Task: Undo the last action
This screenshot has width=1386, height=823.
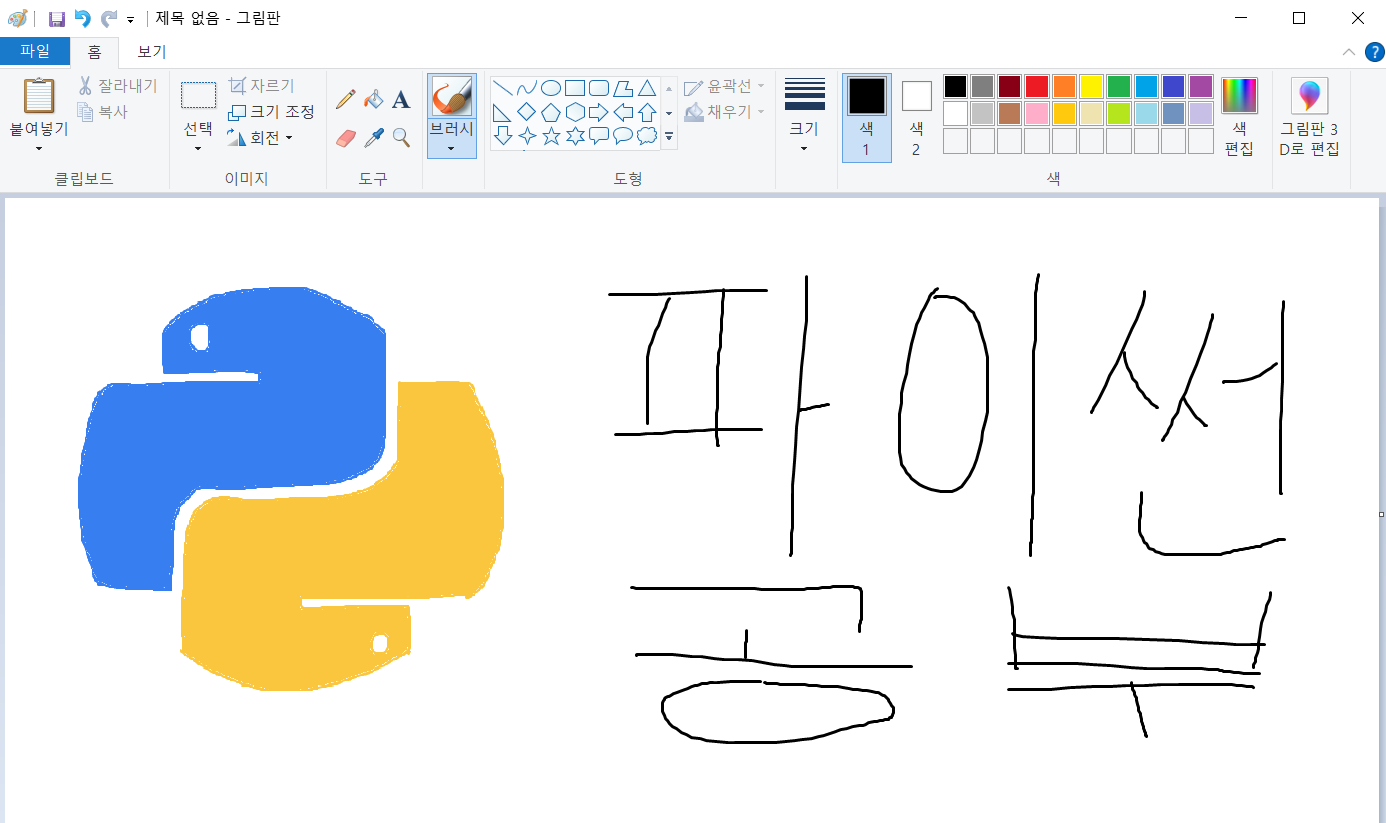Action: (83, 18)
